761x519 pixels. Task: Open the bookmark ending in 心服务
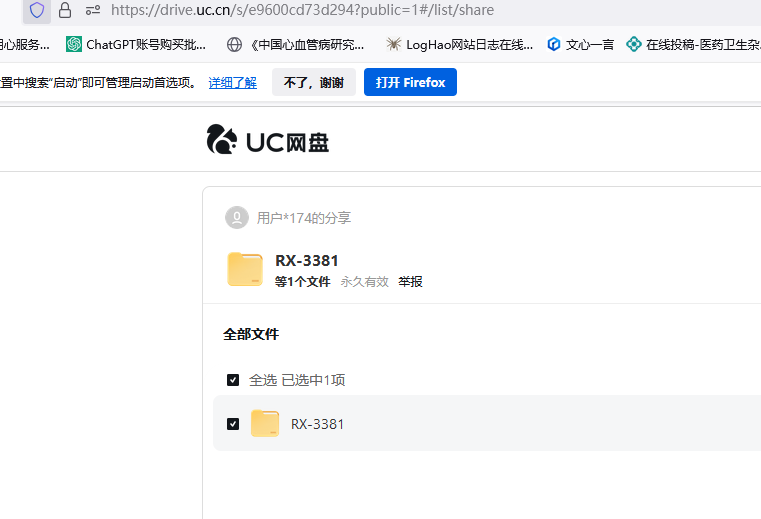(24, 45)
